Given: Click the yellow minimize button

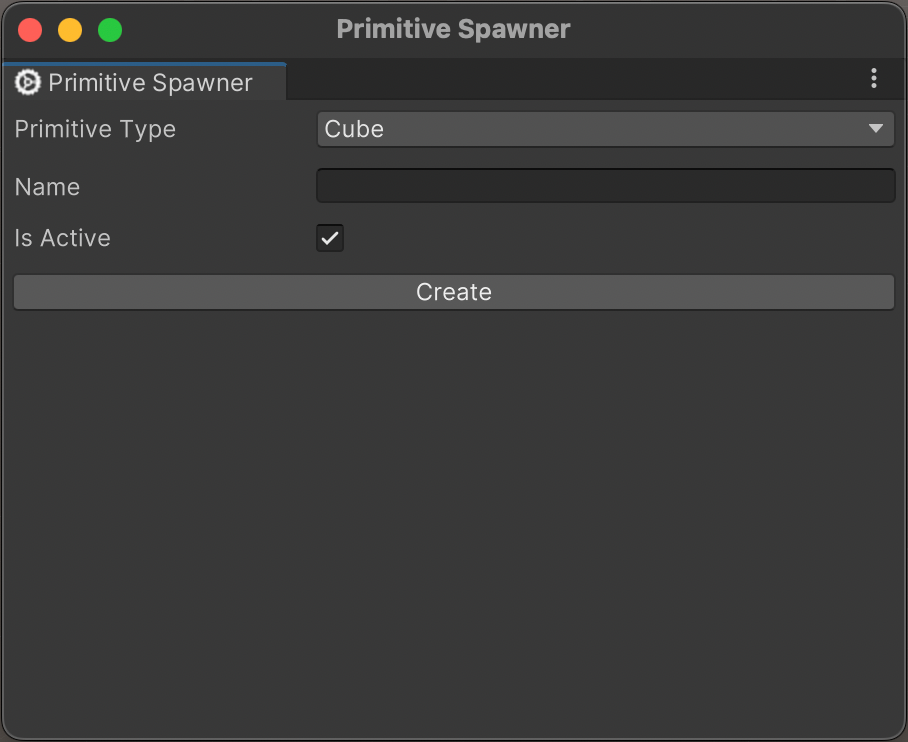Looking at the screenshot, I should tap(69, 30).
